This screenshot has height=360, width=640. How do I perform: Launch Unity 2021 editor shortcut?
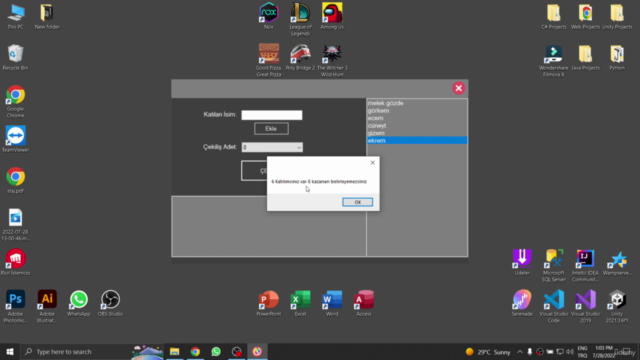[617, 306]
